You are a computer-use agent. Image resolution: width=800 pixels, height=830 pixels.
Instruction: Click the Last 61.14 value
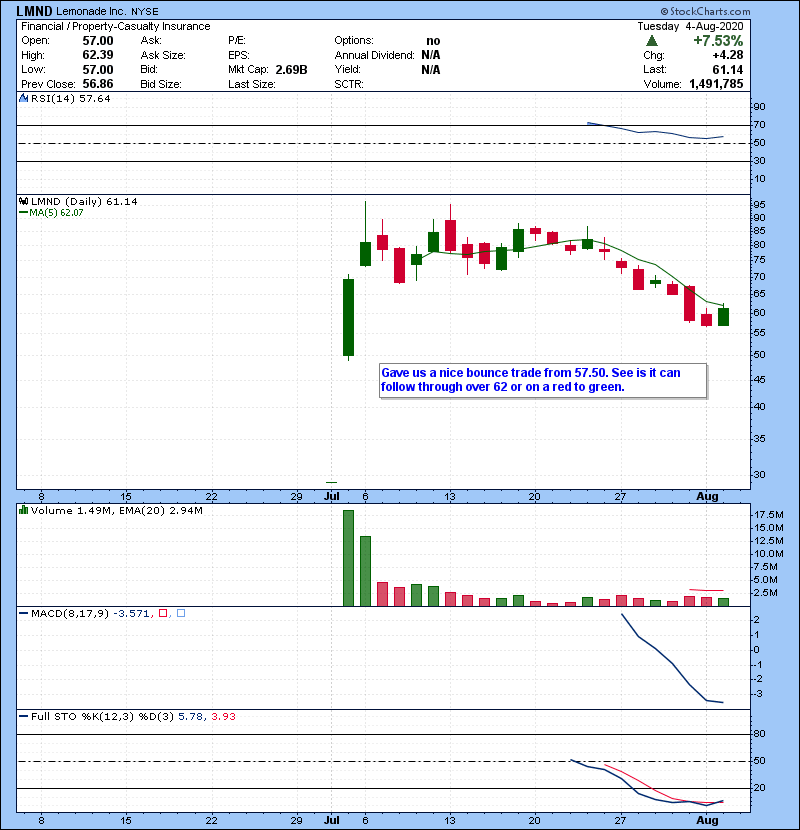[x=728, y=70]
